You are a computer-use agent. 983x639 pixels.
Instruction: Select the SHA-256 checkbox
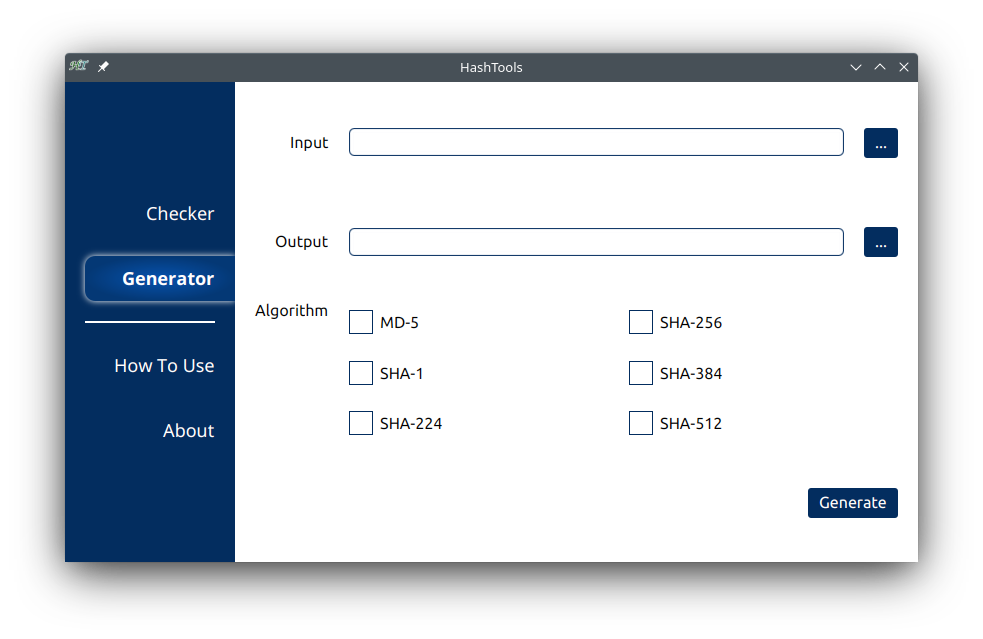[x=641, y=322]
